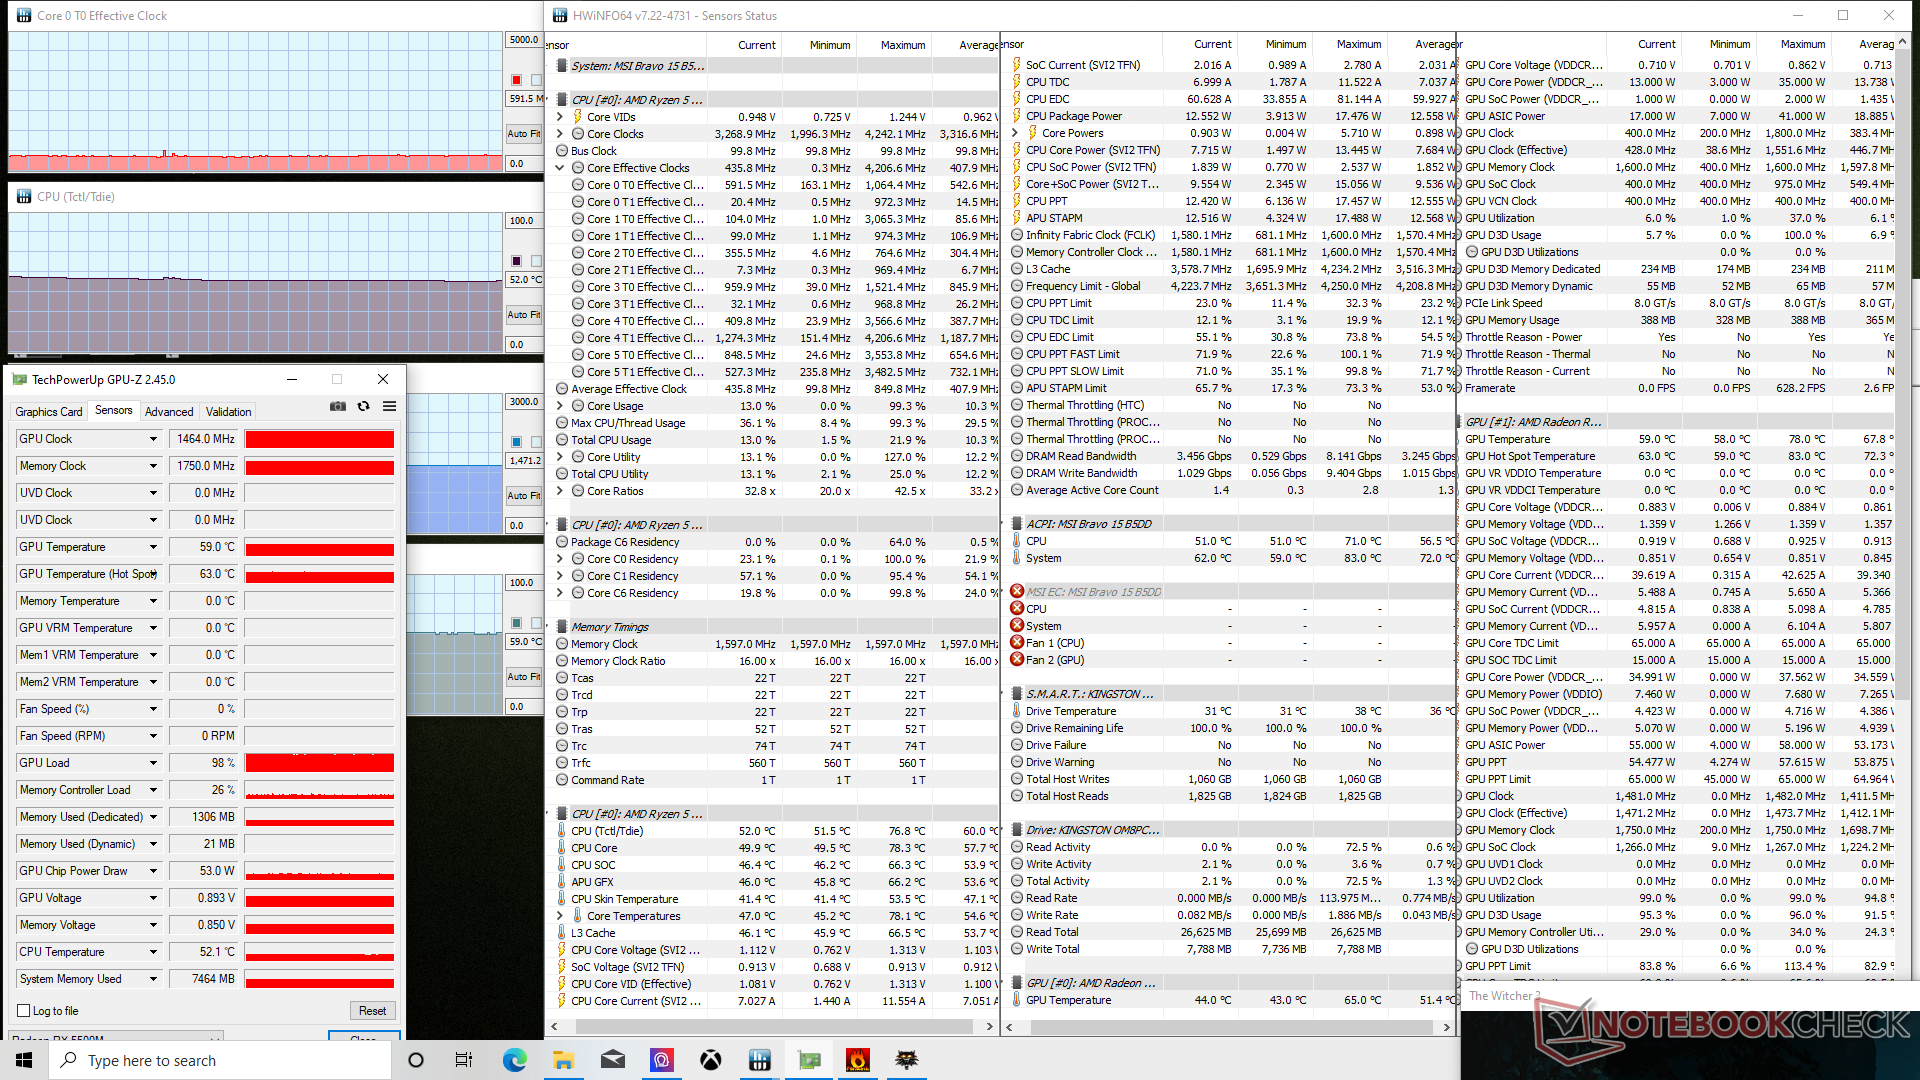The width and height of the screenshot is (1920, 1080).
Task: Open the Advanced tab in GPU-Z
Action: coord(169,412)
